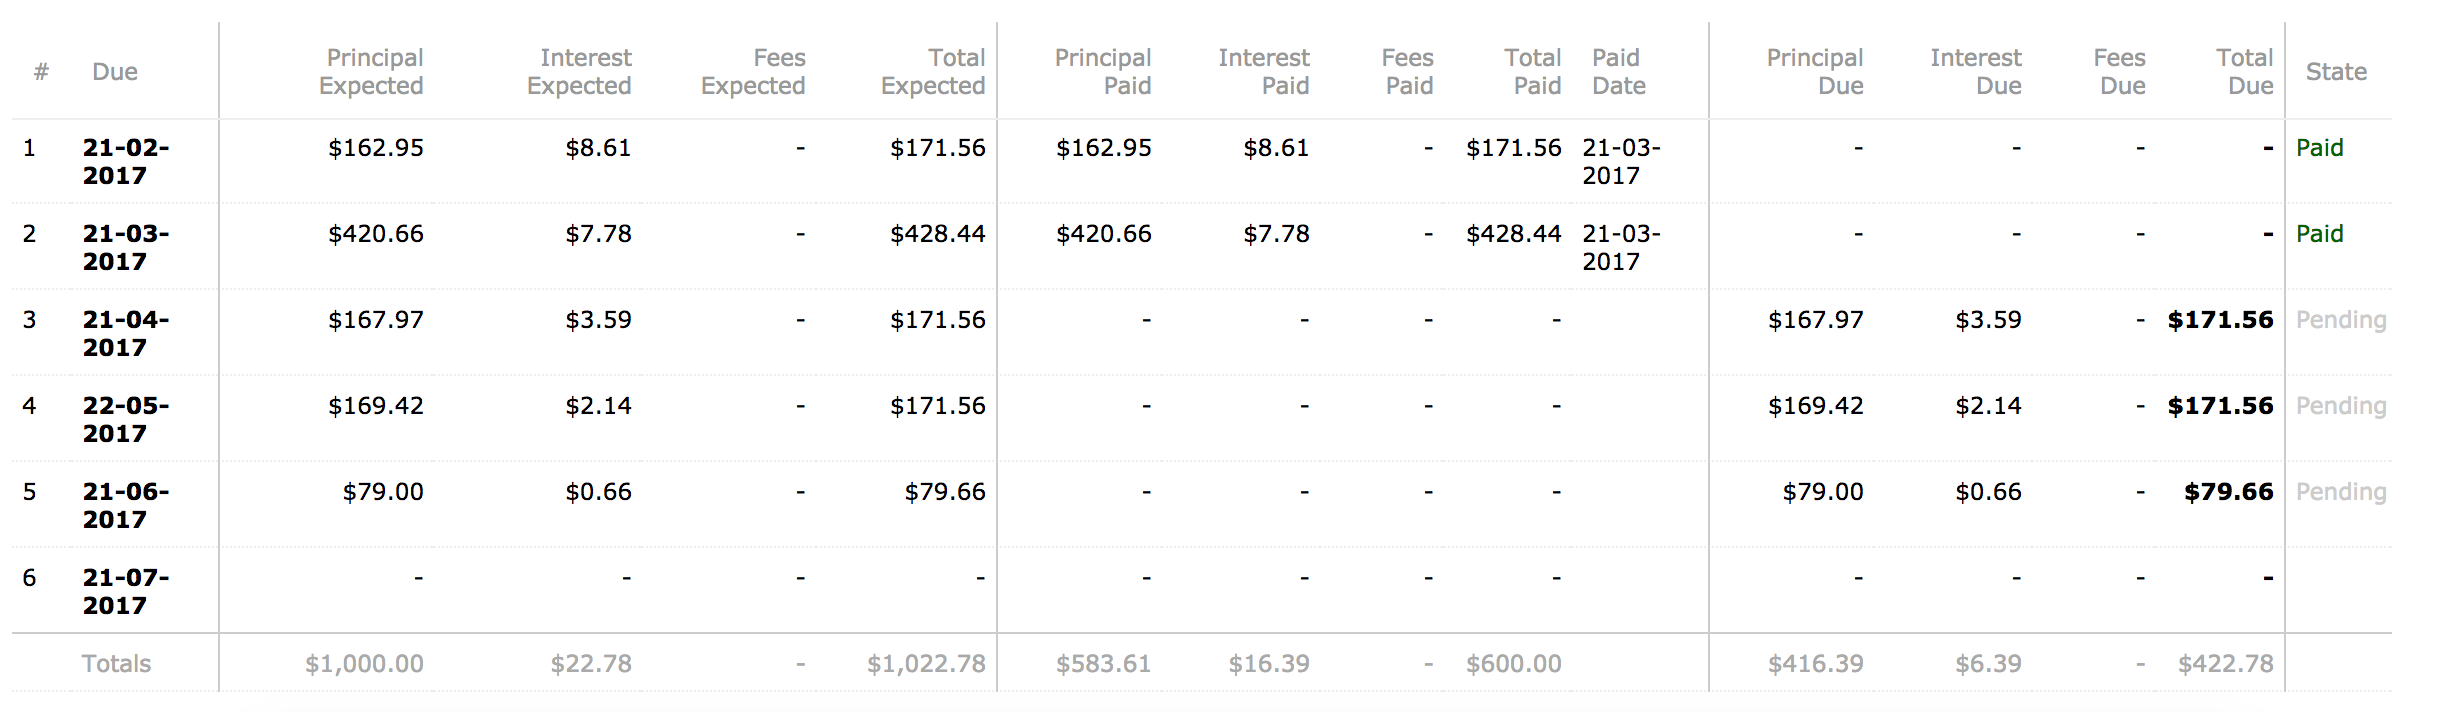Click the Total Due column header
Screen dimensions: 2456x712
click(x=2244, y=72)
